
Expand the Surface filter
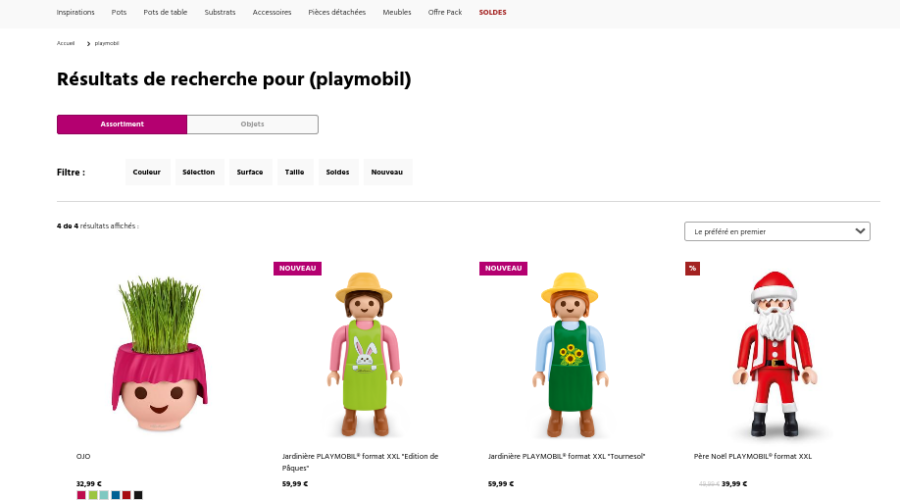click(250, 172)
